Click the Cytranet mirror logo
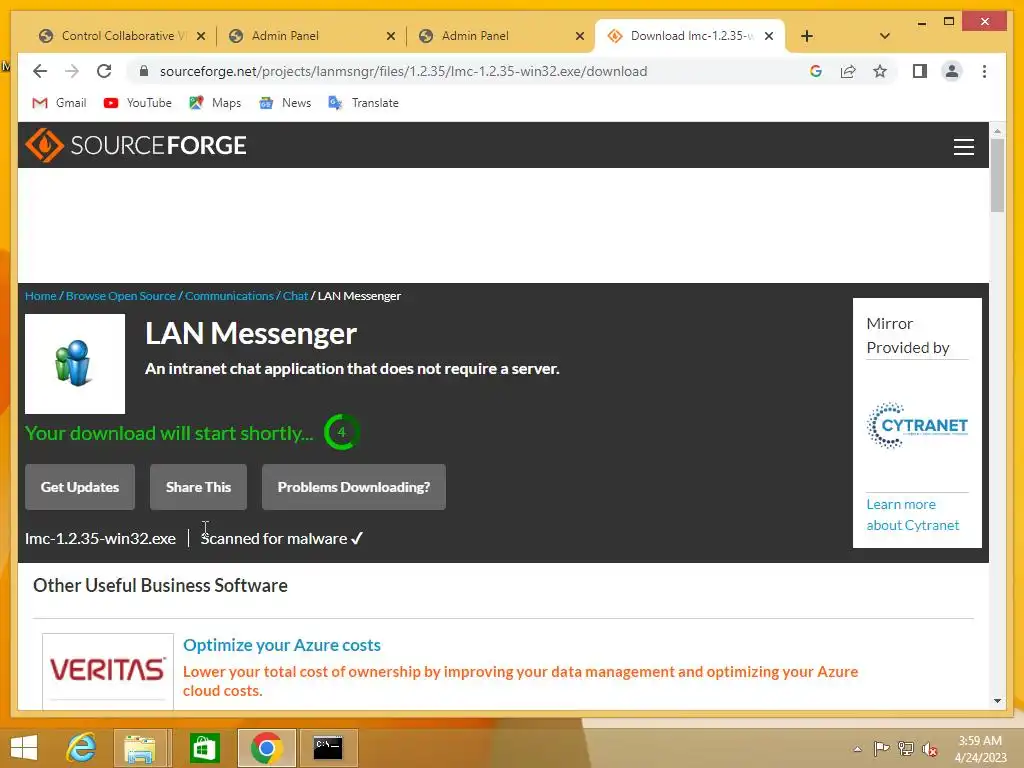Viewport: 1024px width, 768px height. click(917, 426)
